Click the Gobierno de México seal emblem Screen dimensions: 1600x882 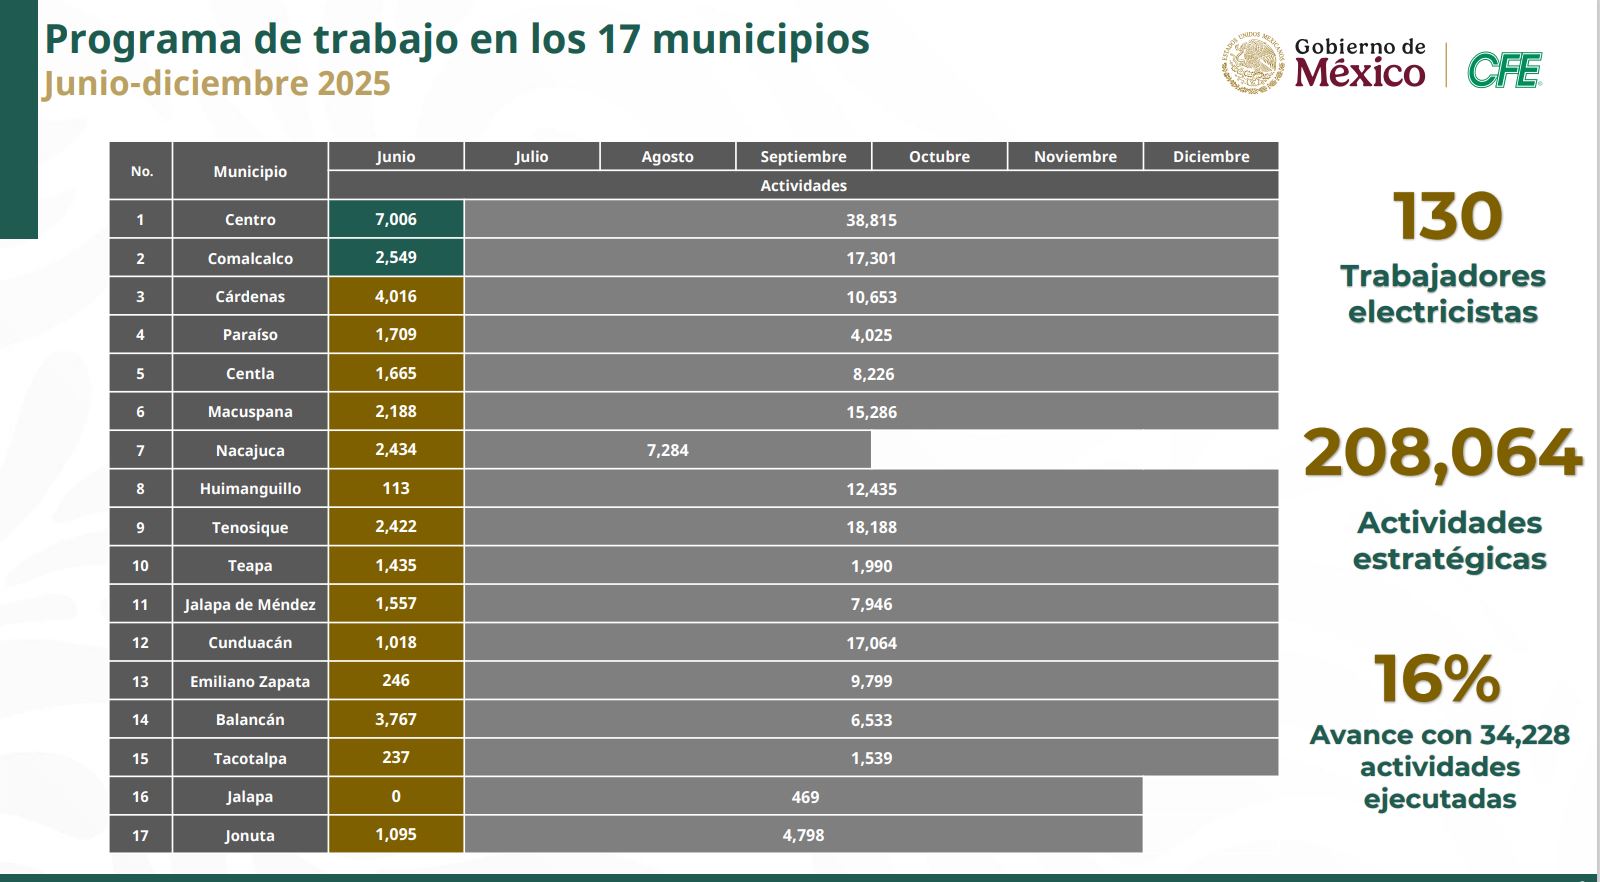[x=1252, y=64]
